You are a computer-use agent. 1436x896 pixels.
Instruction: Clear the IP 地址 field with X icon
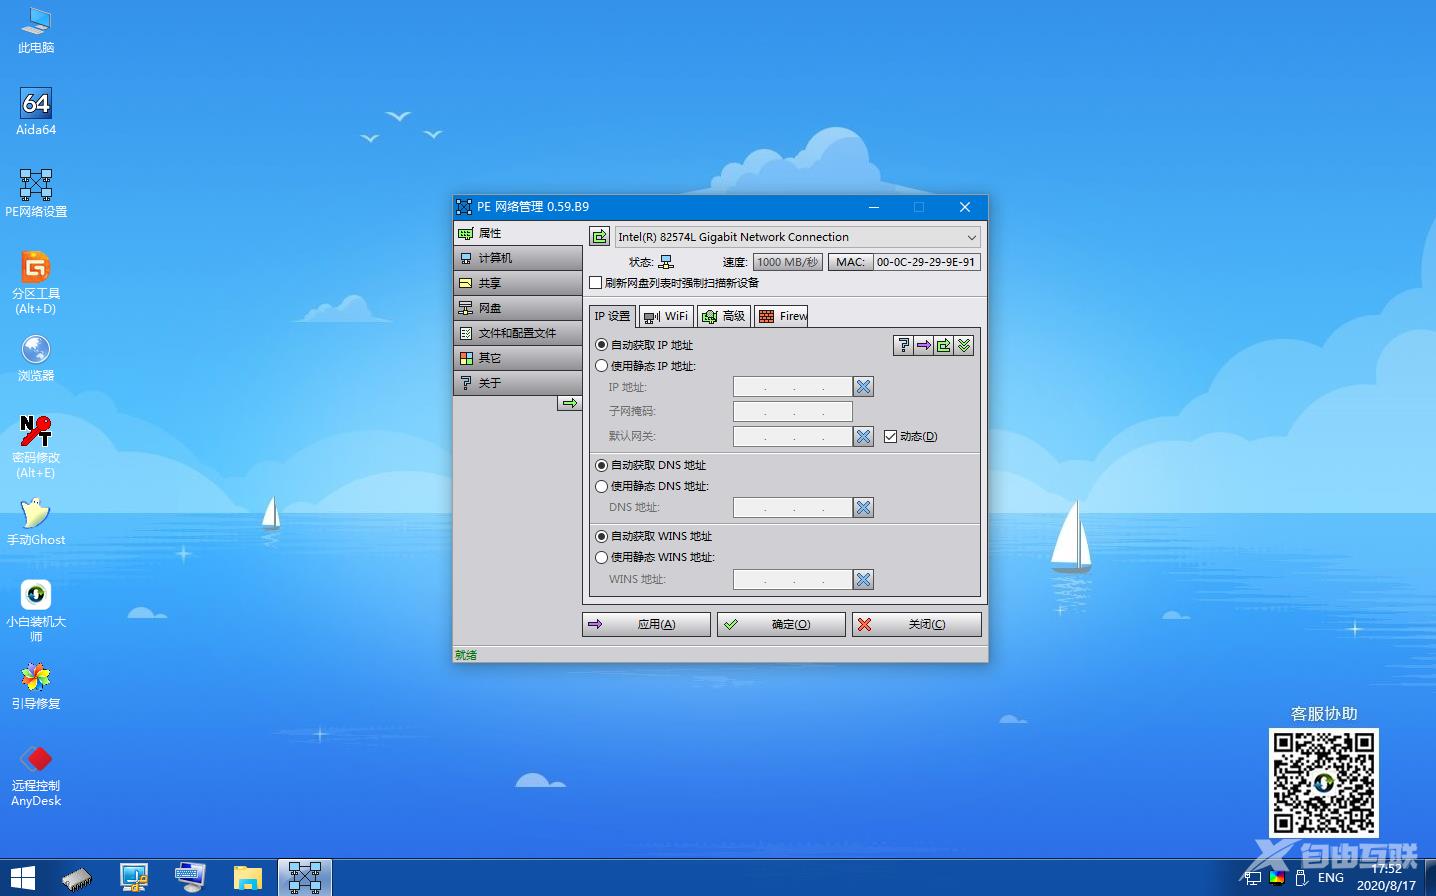(864, 386)
